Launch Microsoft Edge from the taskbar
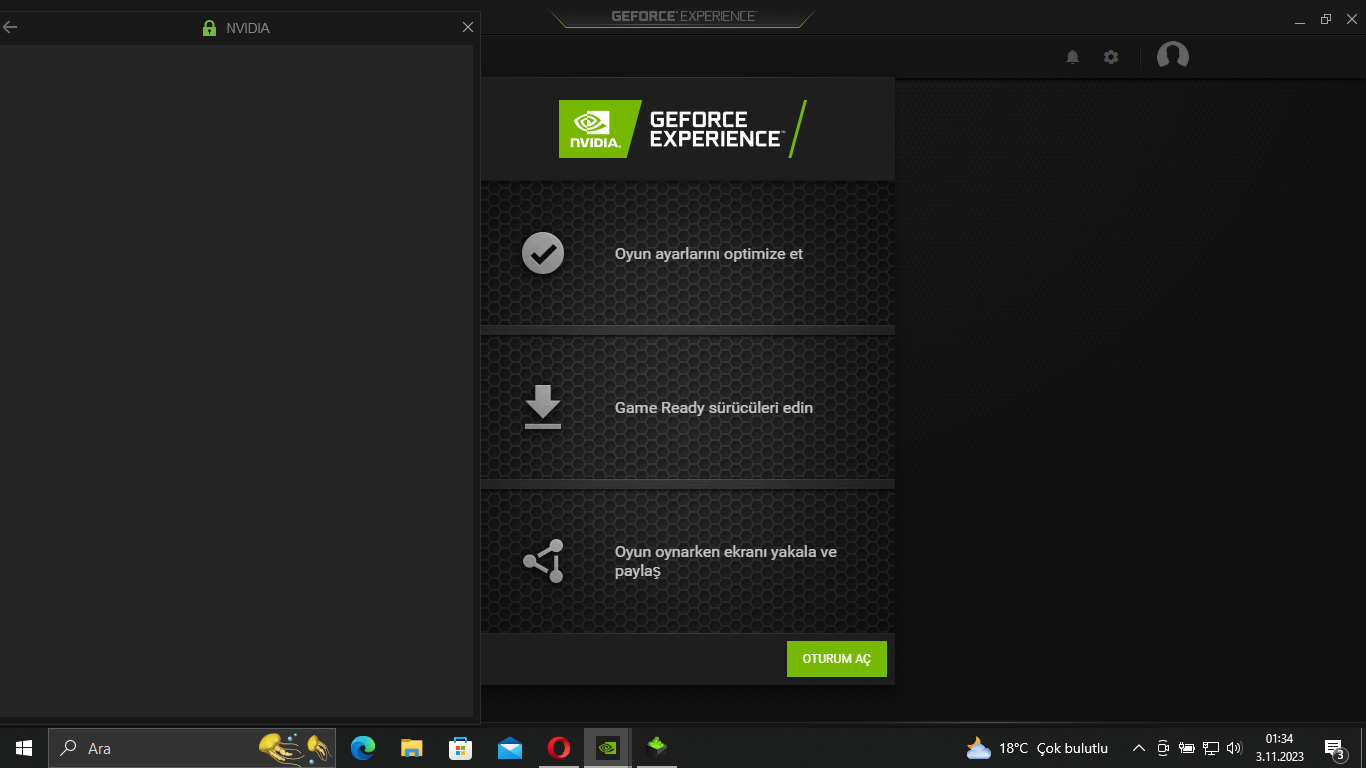 (362, 748)
